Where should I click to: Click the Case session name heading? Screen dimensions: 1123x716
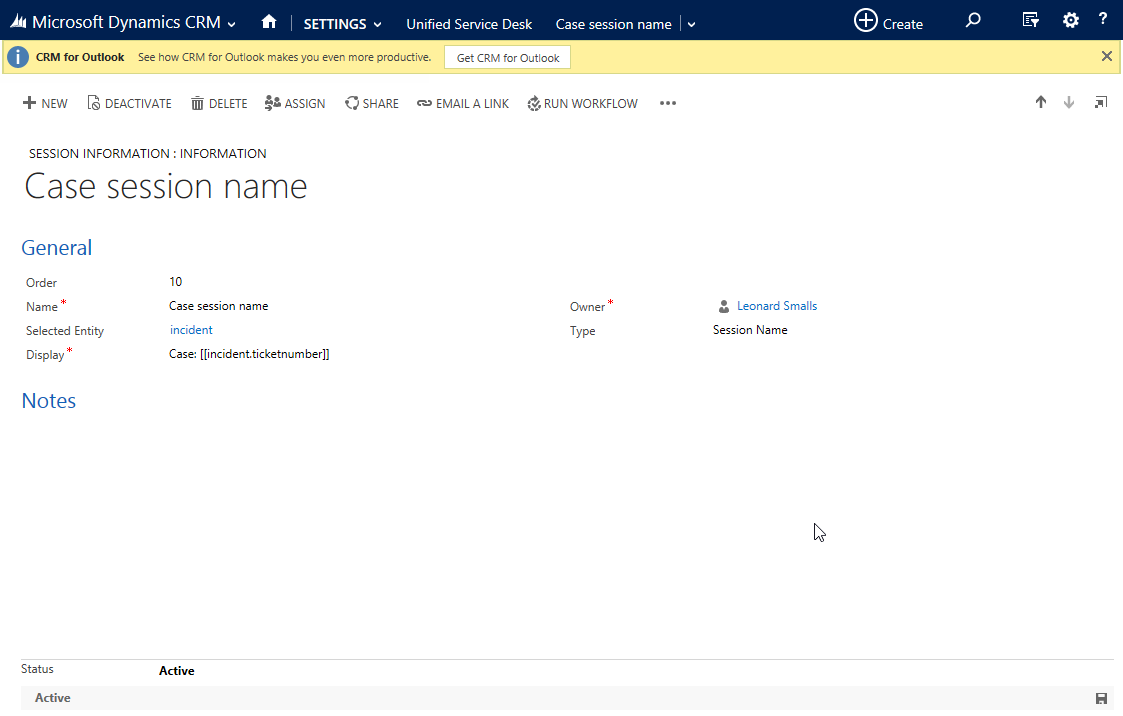(x=166, y=186)
